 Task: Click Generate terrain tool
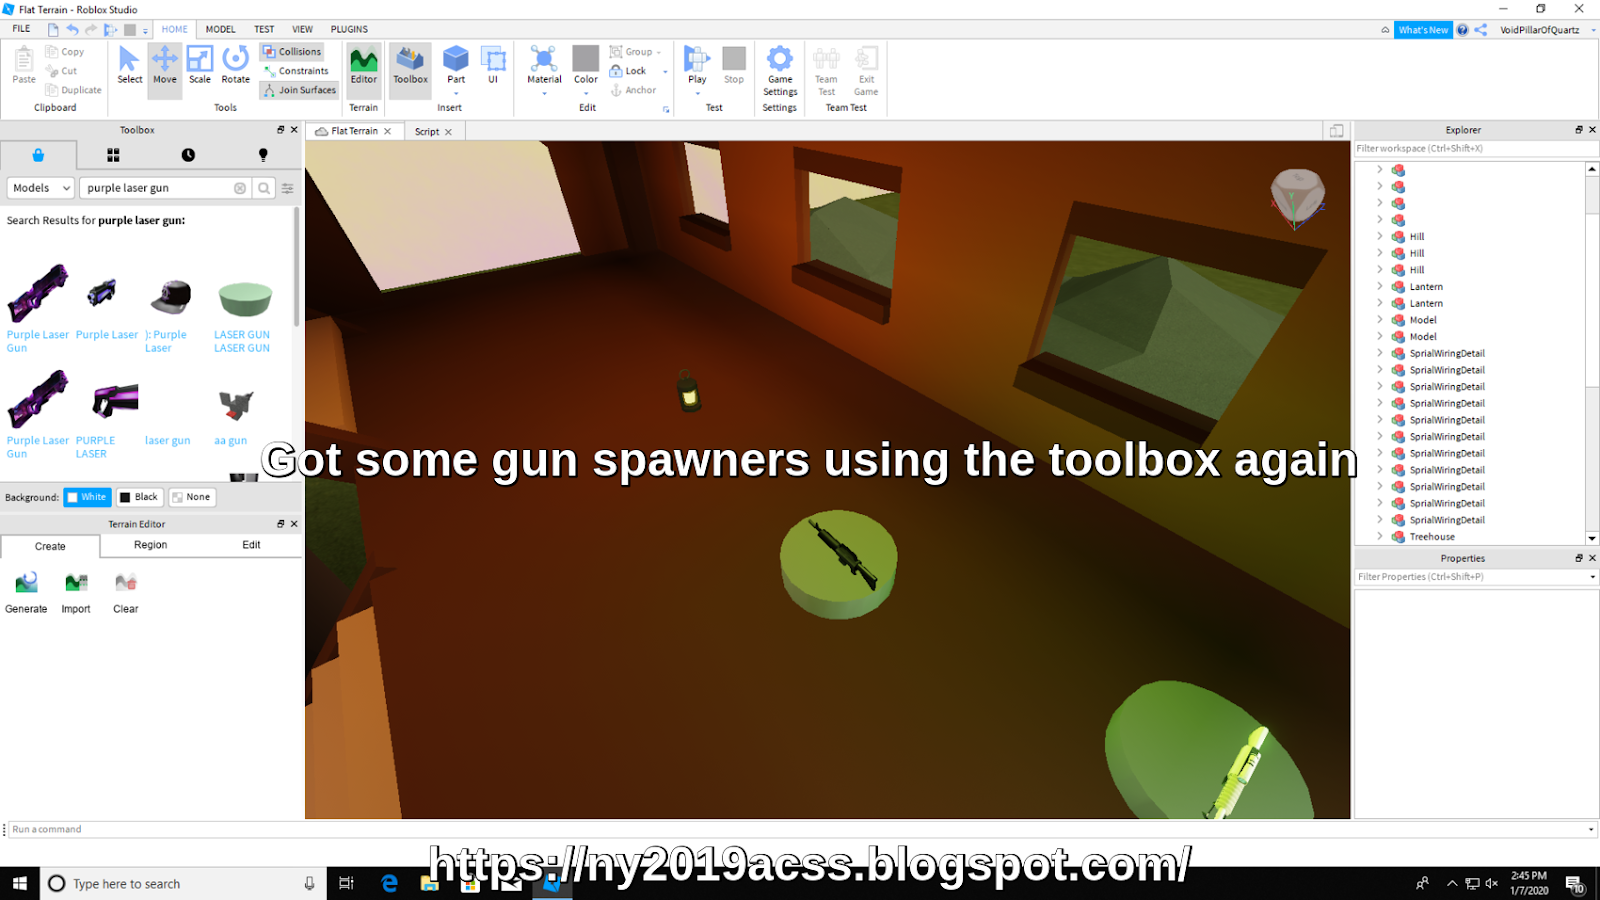(26, 593)
